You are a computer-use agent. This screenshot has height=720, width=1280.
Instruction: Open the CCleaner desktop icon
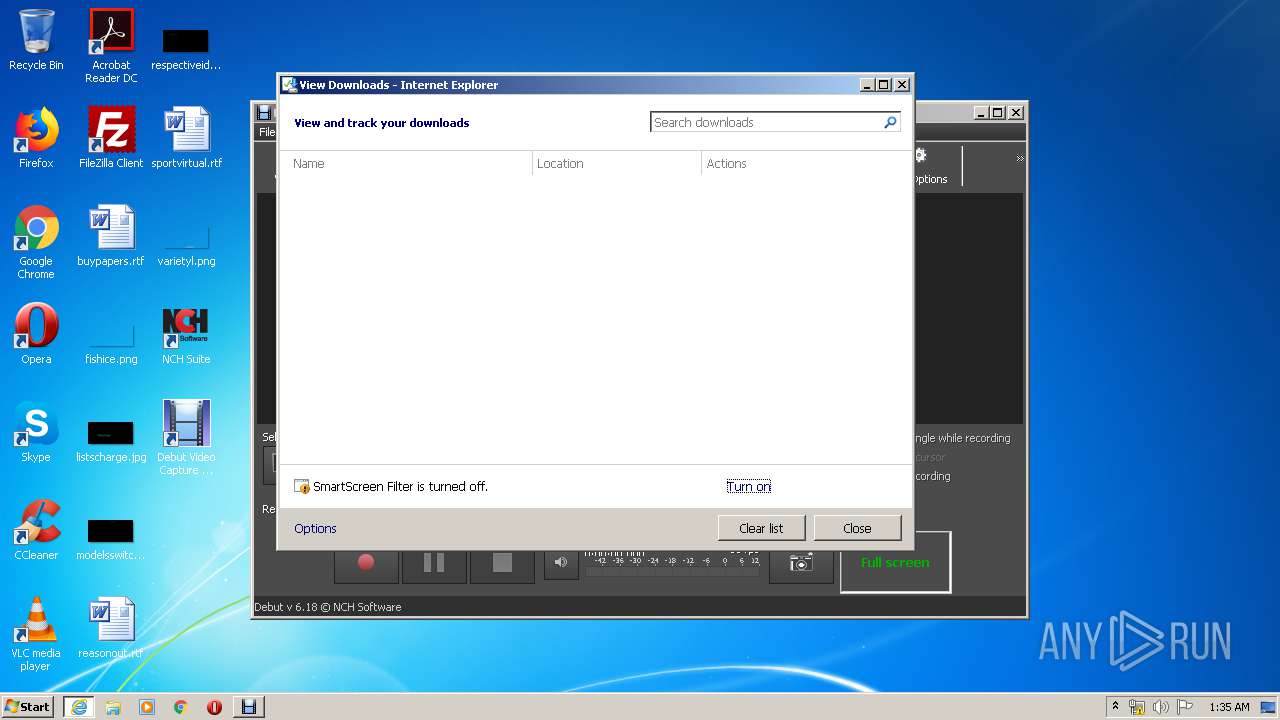[x=36, y=530]
